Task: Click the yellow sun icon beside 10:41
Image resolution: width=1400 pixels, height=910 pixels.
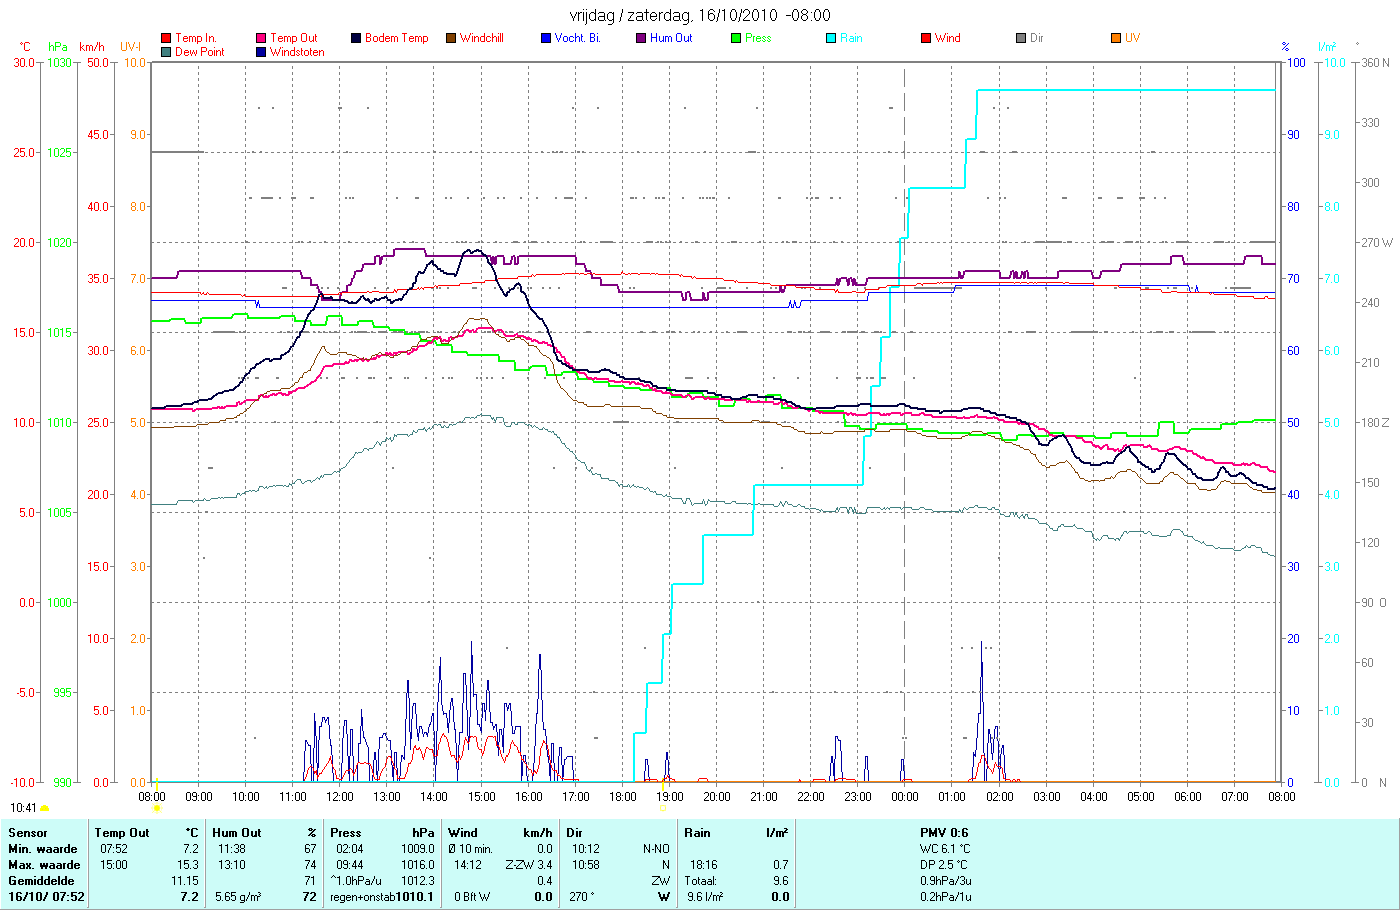Action: point(45,808)
